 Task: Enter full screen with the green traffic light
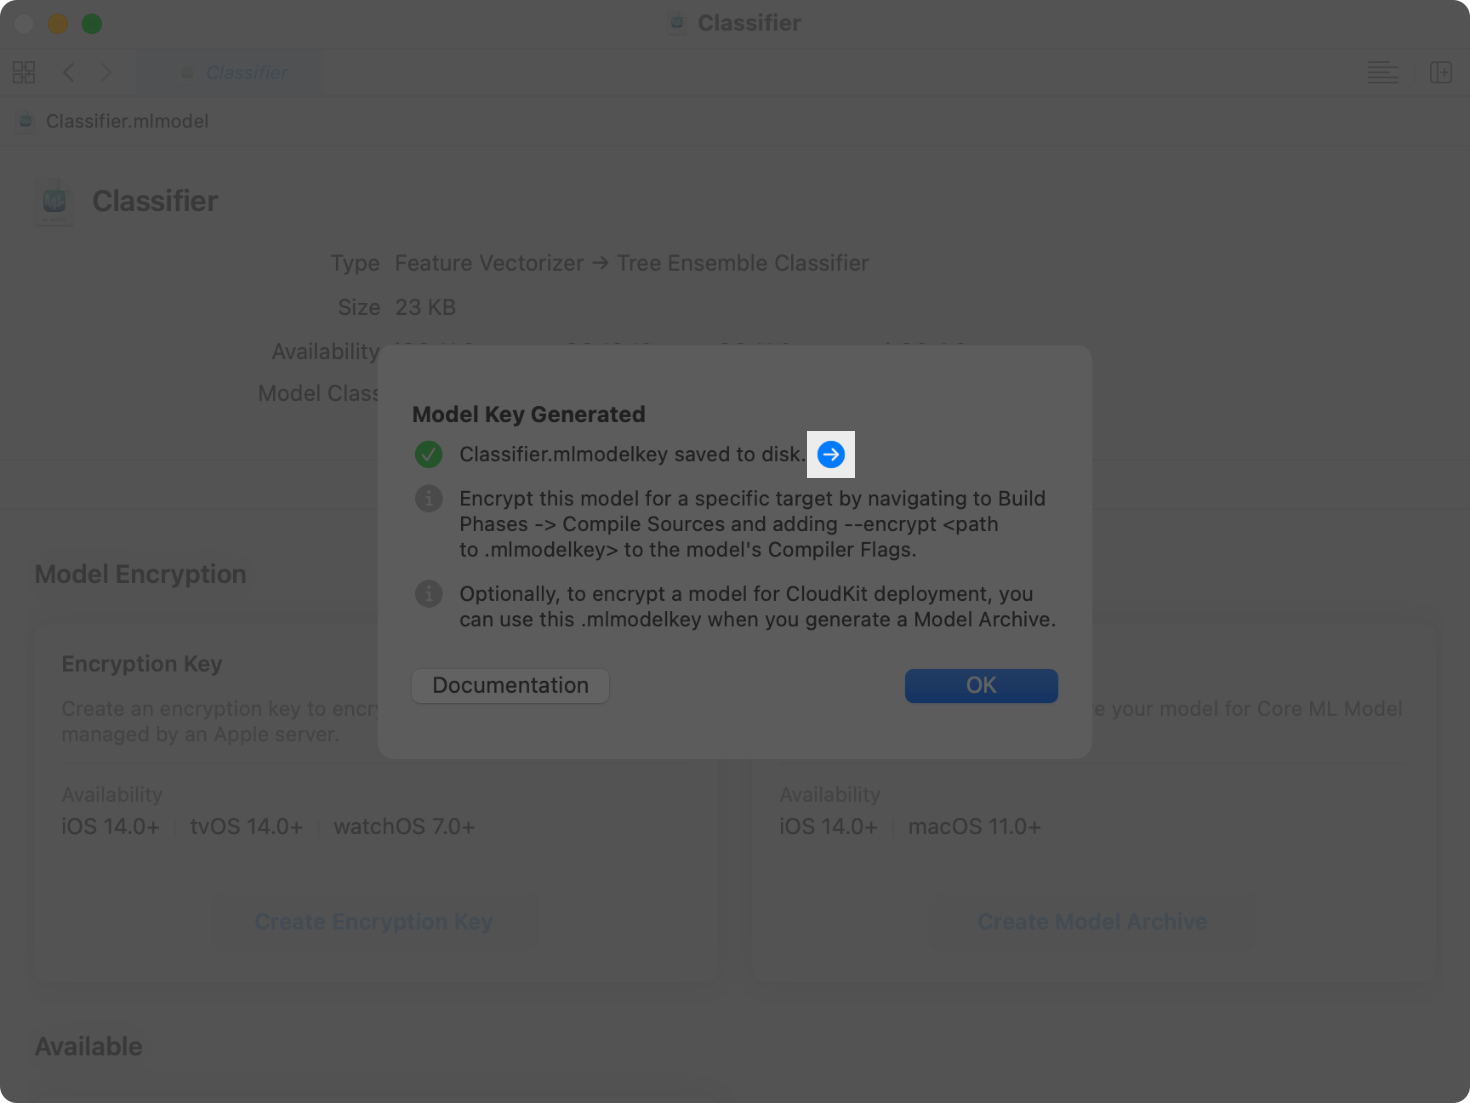[x=91, y=22]
